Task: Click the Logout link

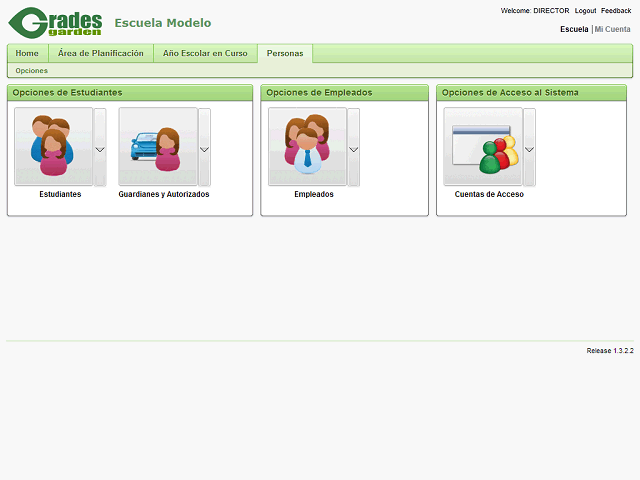Action: pyautogui.click(x=585, y=11)
